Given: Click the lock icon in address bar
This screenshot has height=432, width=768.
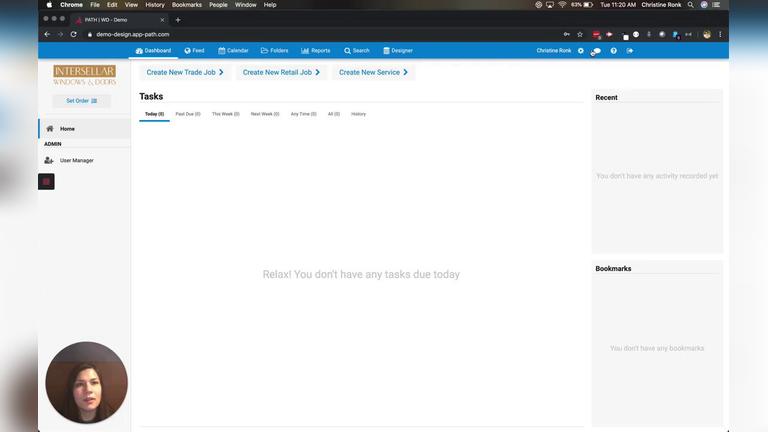Looking at the screenshot, I should (x=90, y=35).
